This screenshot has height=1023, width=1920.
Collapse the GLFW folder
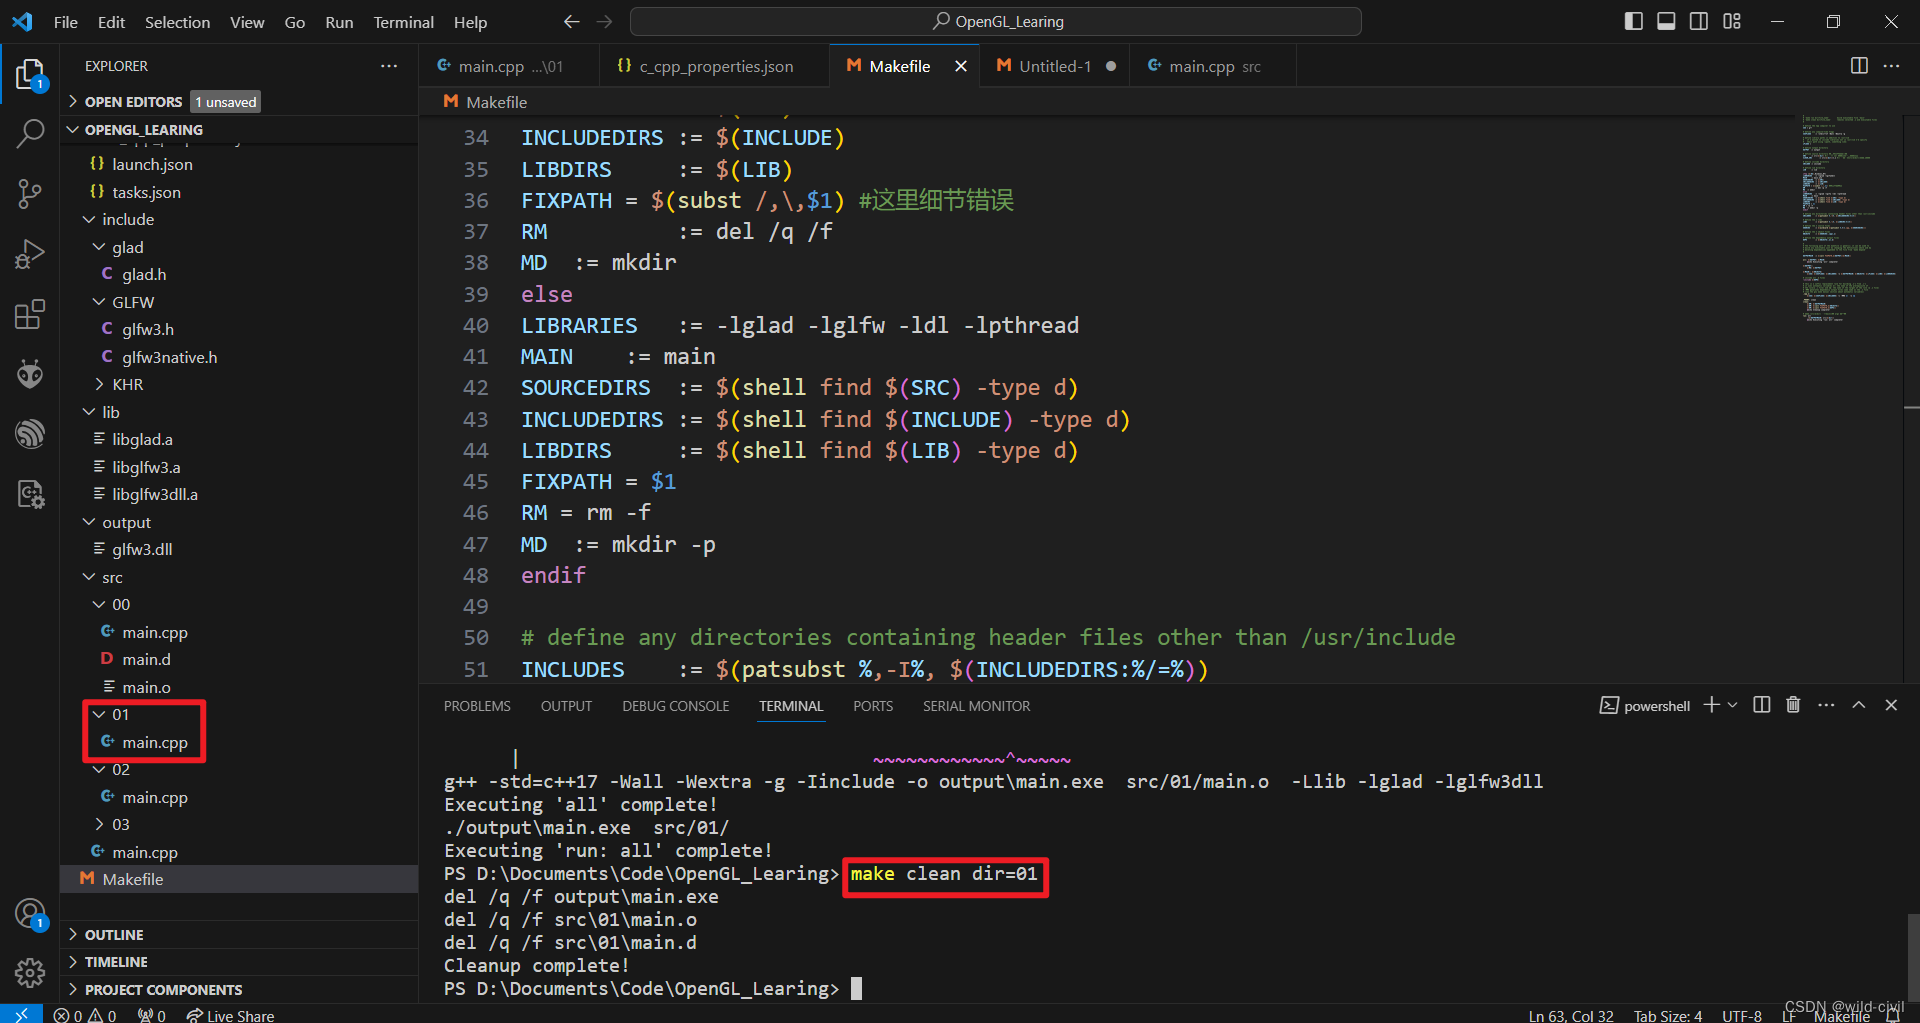239,302
